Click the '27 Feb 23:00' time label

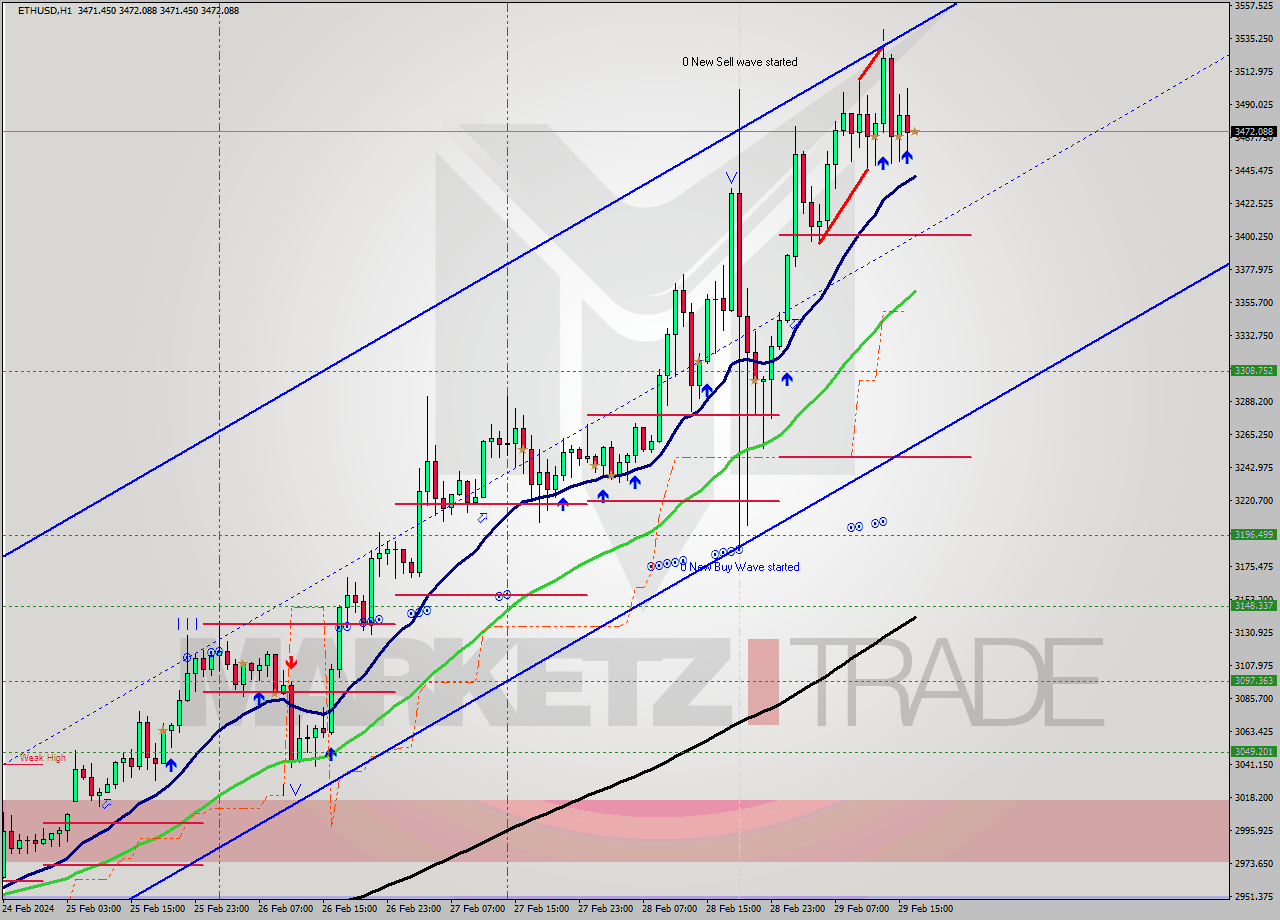605,910
